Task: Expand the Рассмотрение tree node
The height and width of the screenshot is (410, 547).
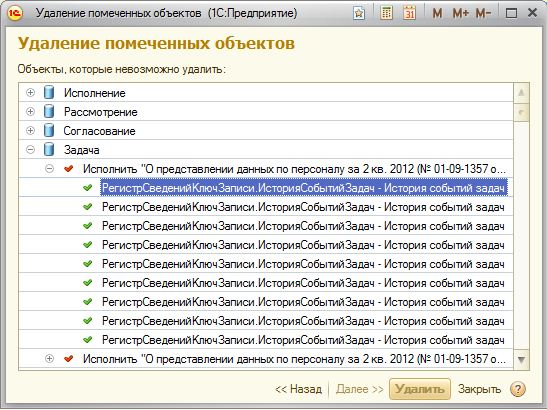Action: (x=30, y=112)
